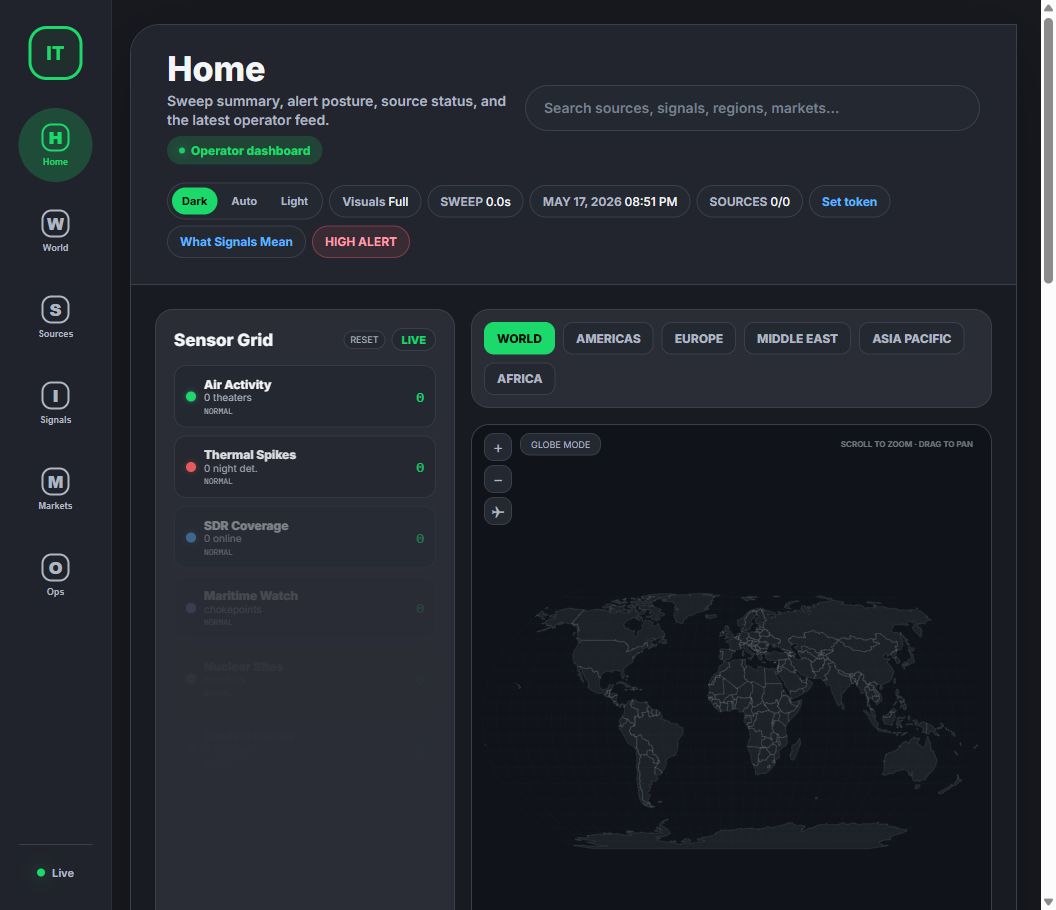Image resolution: width=1056 pixels, height=910 pixels.
Task: Click the scrollbar down arrow
Action: [x=1048, y=903]
